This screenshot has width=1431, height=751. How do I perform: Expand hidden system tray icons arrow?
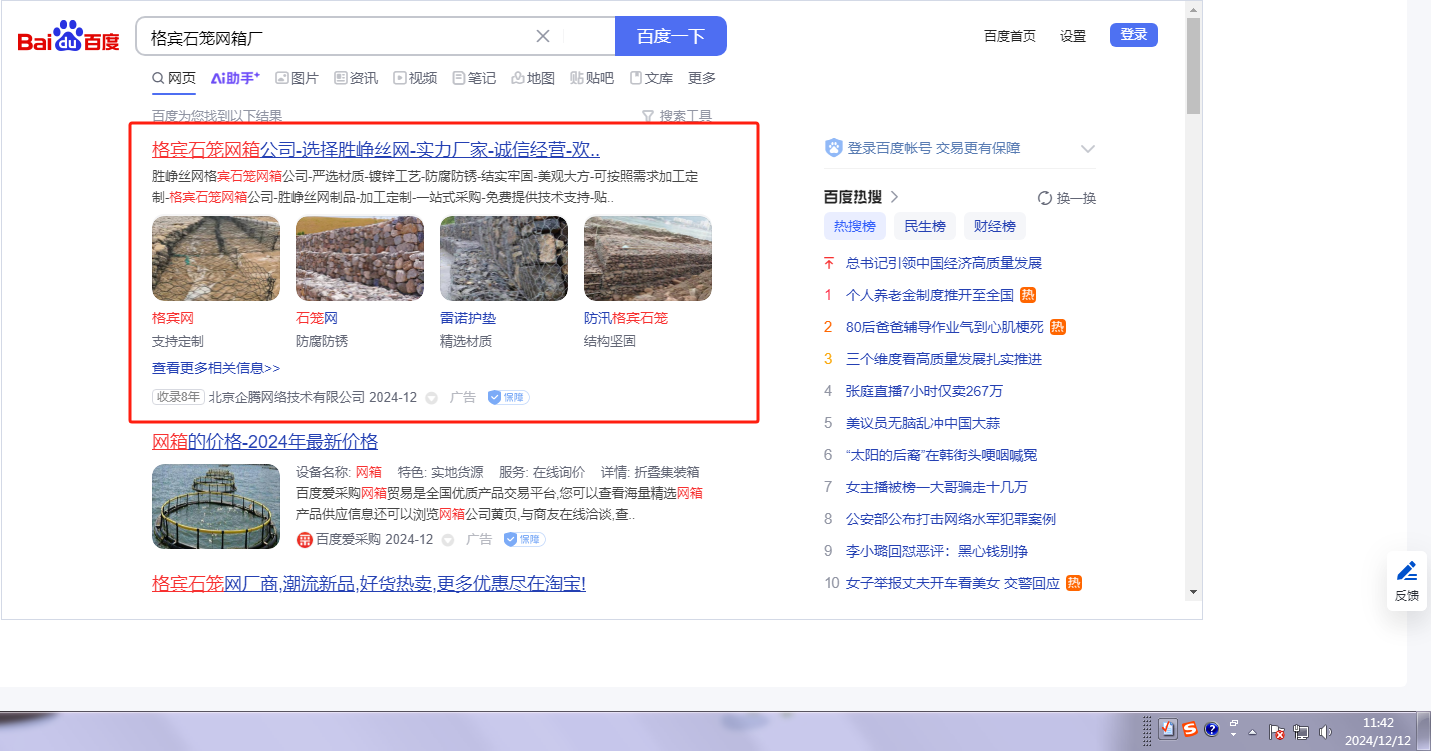(1252, 731)
